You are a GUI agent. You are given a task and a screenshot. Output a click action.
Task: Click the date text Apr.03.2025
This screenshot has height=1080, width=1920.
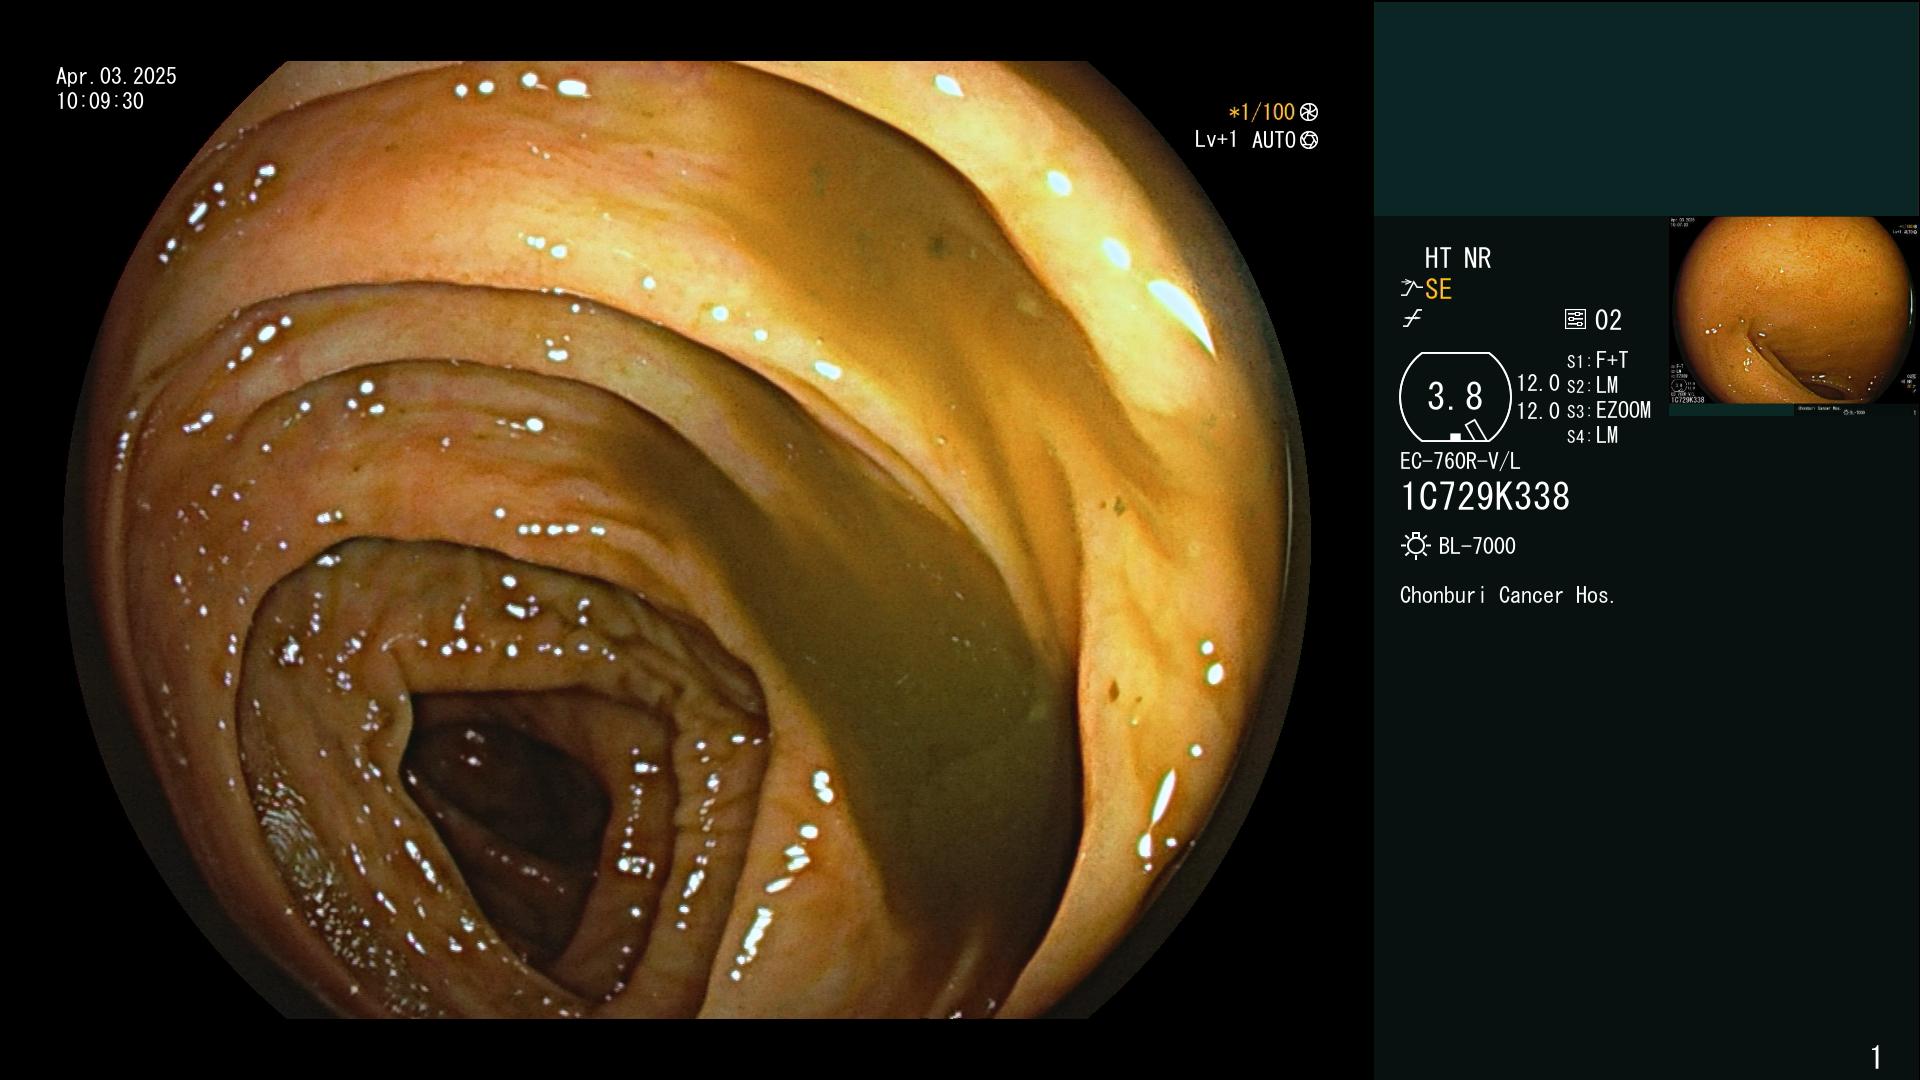pos(116,76)
